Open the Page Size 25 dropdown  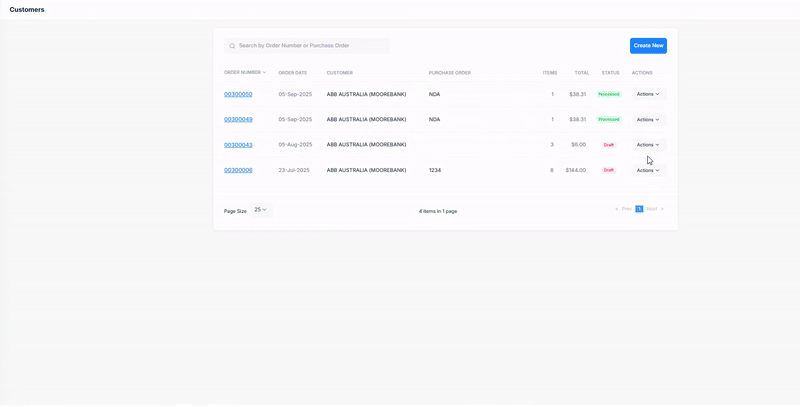click(260, 210)
